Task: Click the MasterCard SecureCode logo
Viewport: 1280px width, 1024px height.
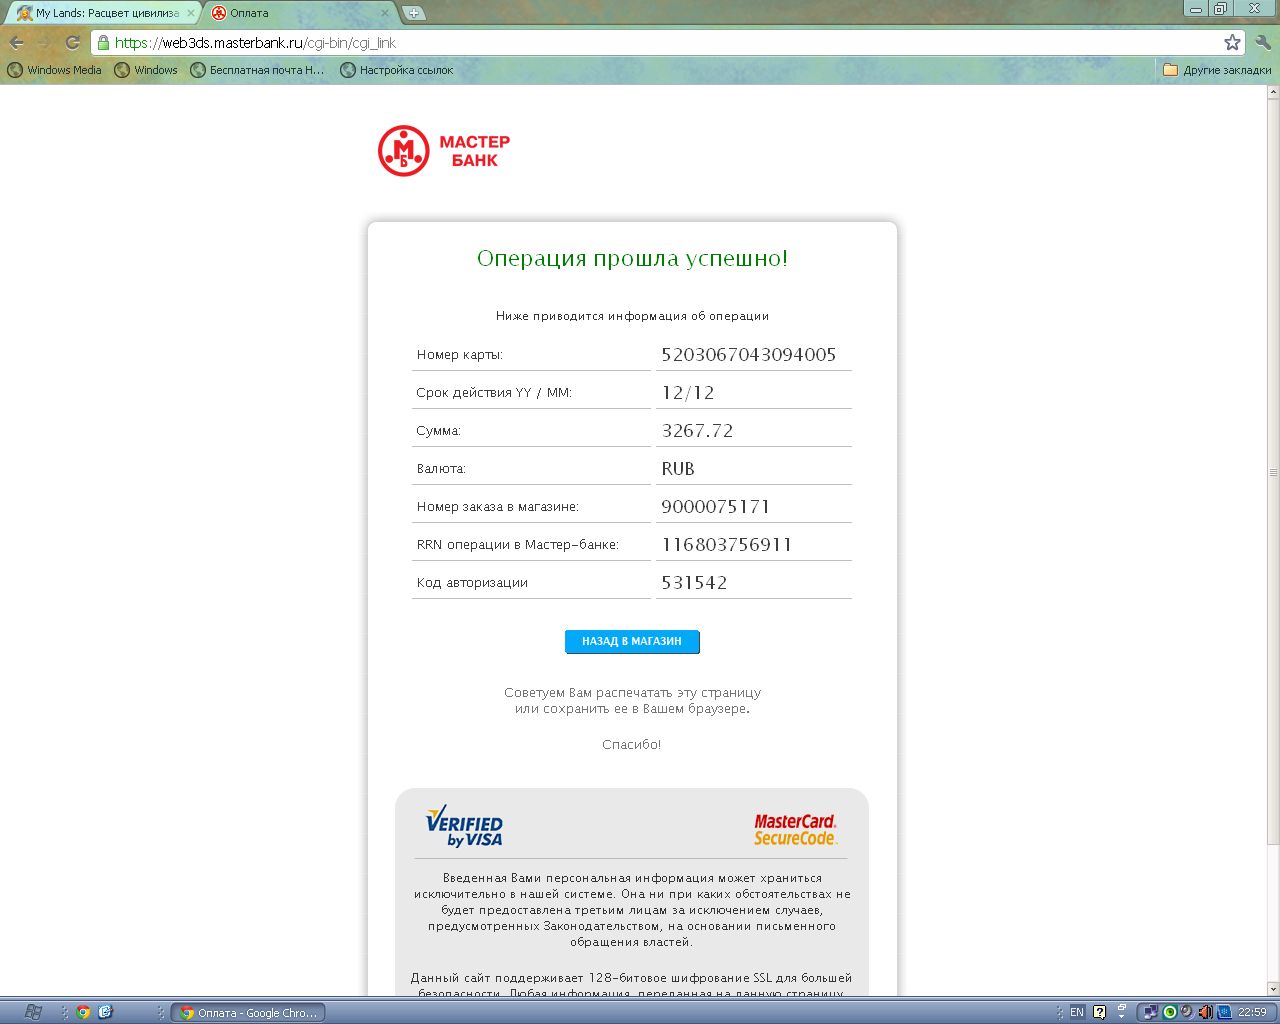Action: pos(795,829)
